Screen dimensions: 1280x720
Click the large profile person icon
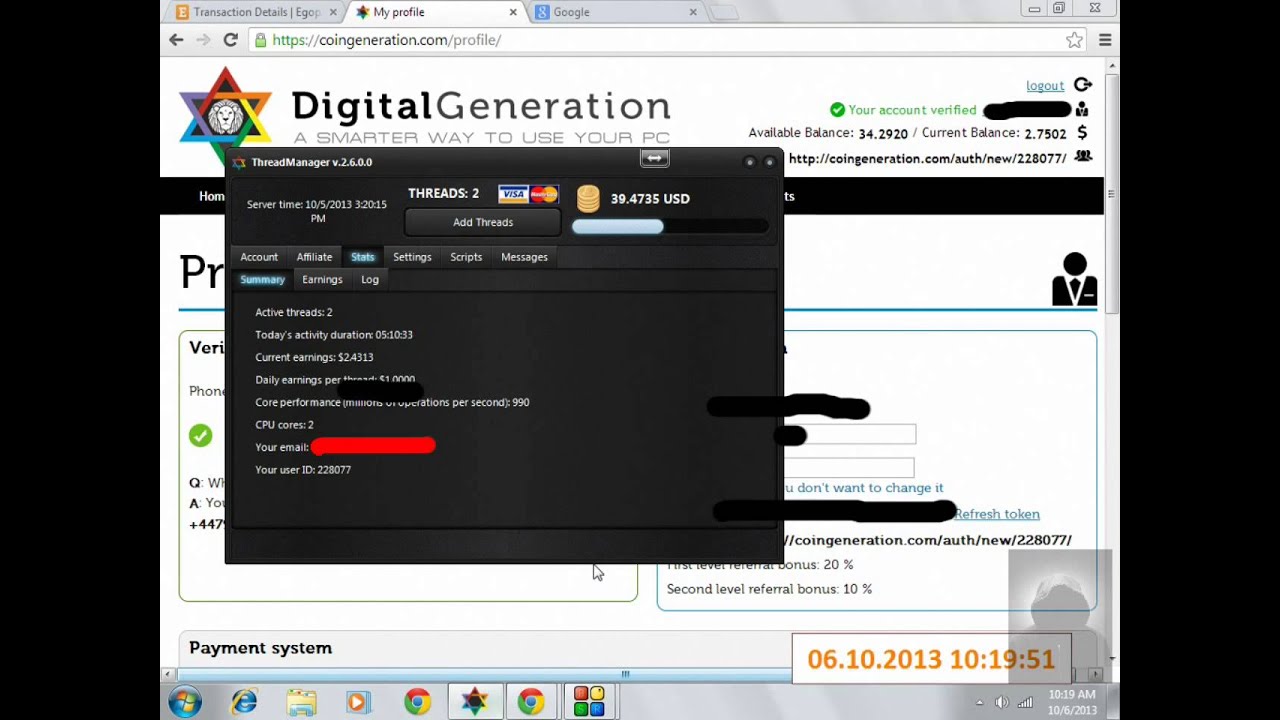click(x=1075, y=279)
